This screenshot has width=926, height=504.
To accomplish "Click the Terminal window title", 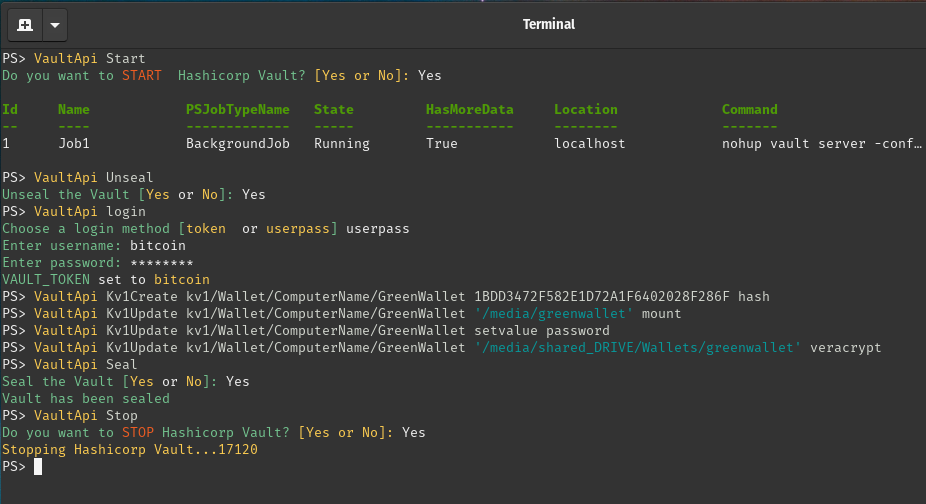I will 549,24.
